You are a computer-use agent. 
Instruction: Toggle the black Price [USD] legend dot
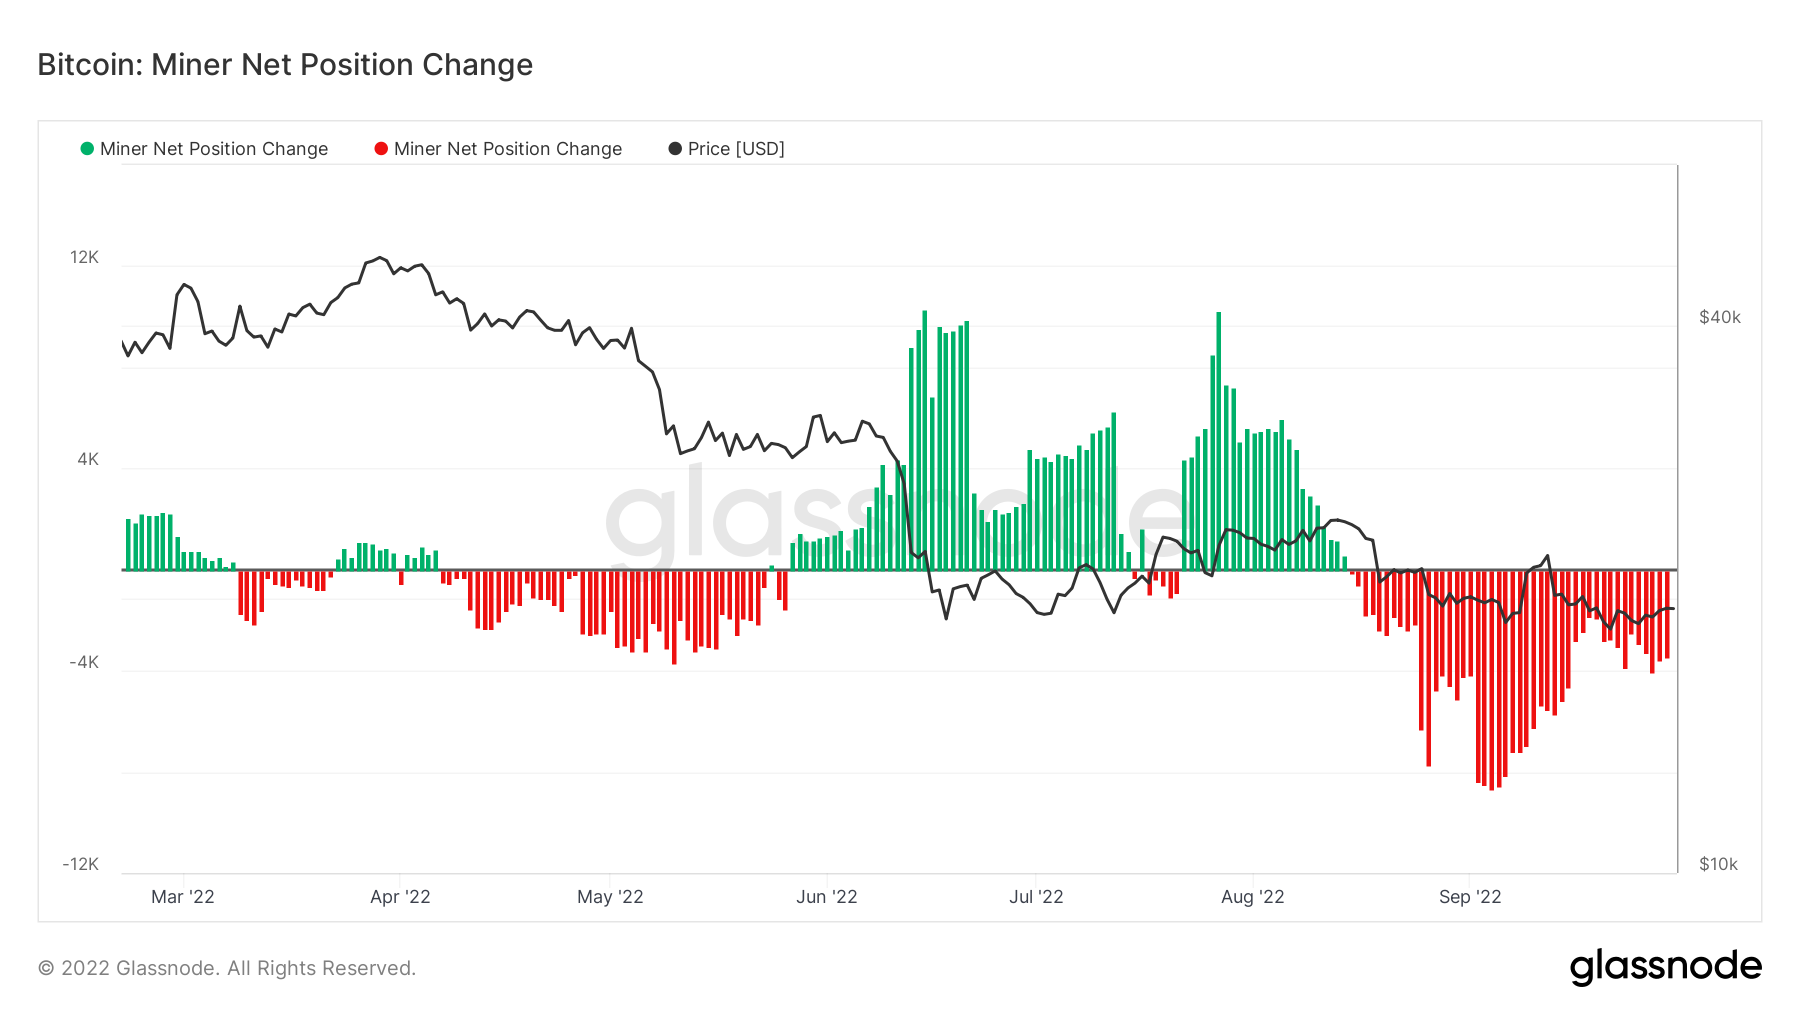click(x=675, y=149)
